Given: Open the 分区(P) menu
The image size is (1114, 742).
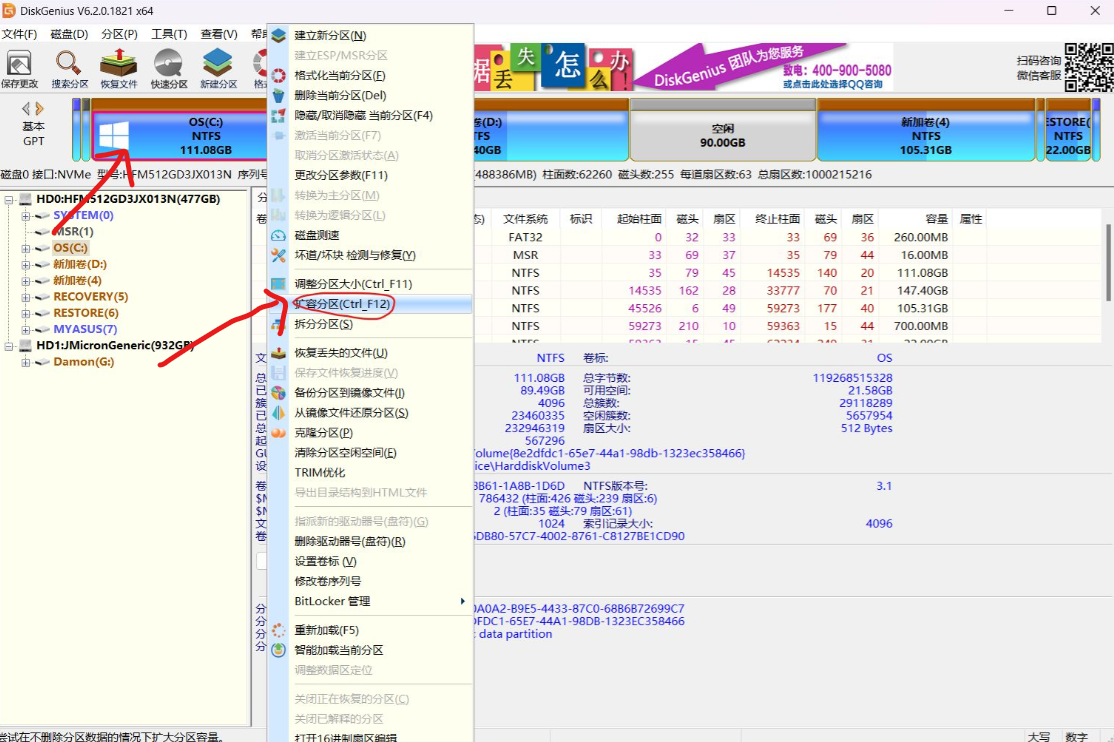Looking at the screenshot, I should click(x=119, y=34).
